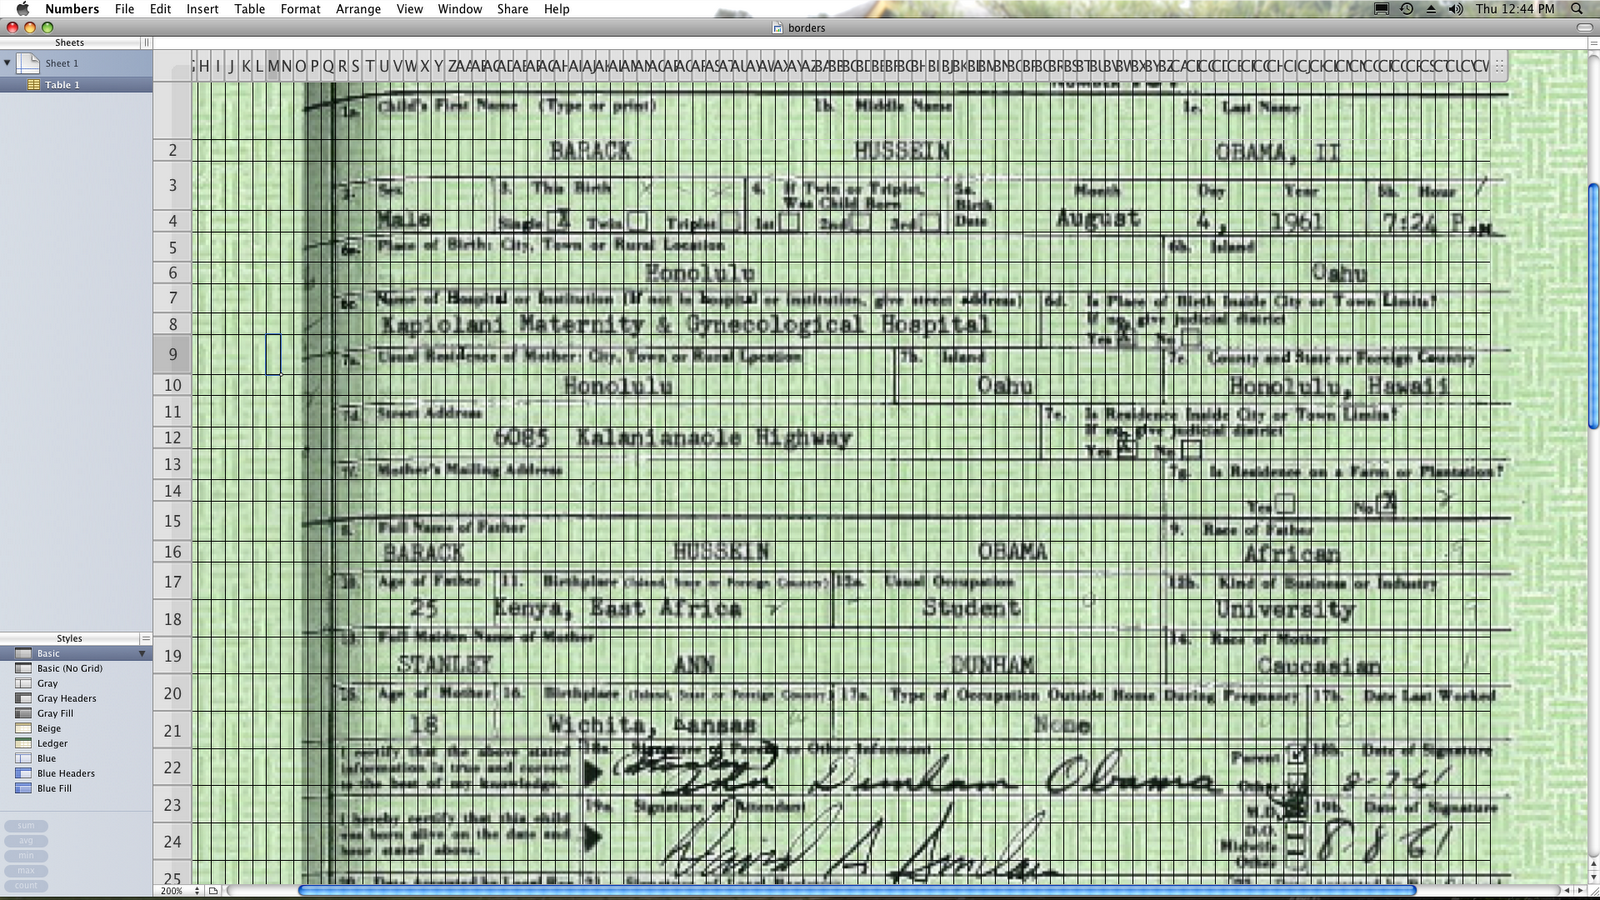Open the 200% zoom level popup
Viewport: 1600px width, 900px height.
pos(179,891)
